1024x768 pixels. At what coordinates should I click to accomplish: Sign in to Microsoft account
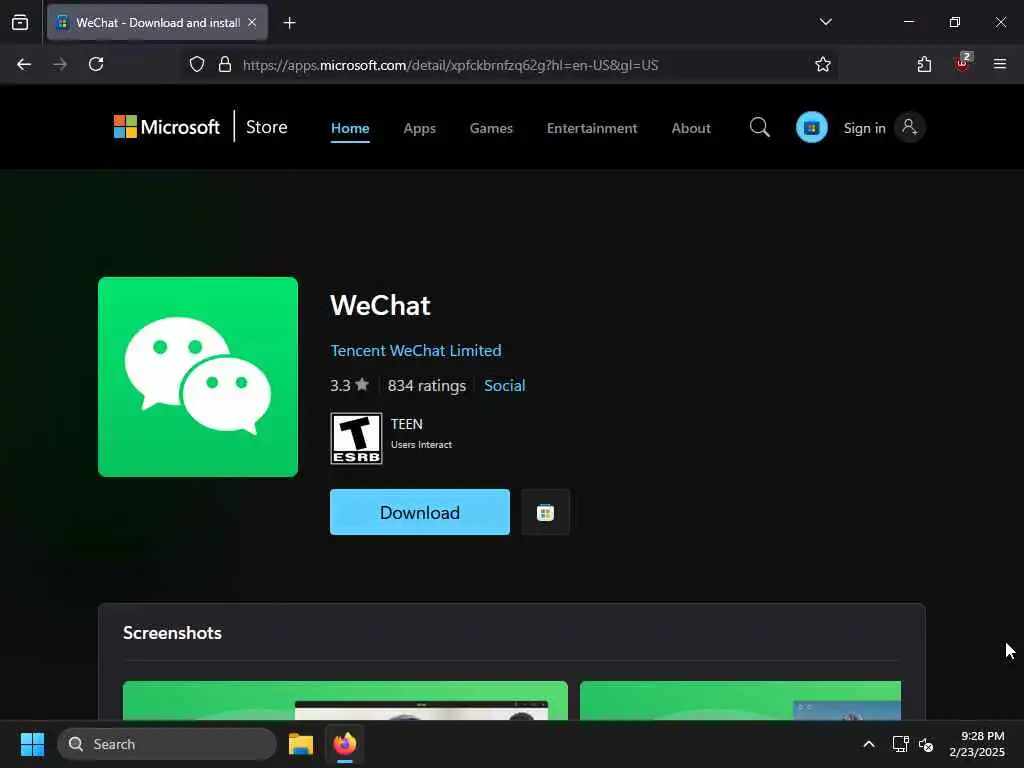[x=883, y=127]
